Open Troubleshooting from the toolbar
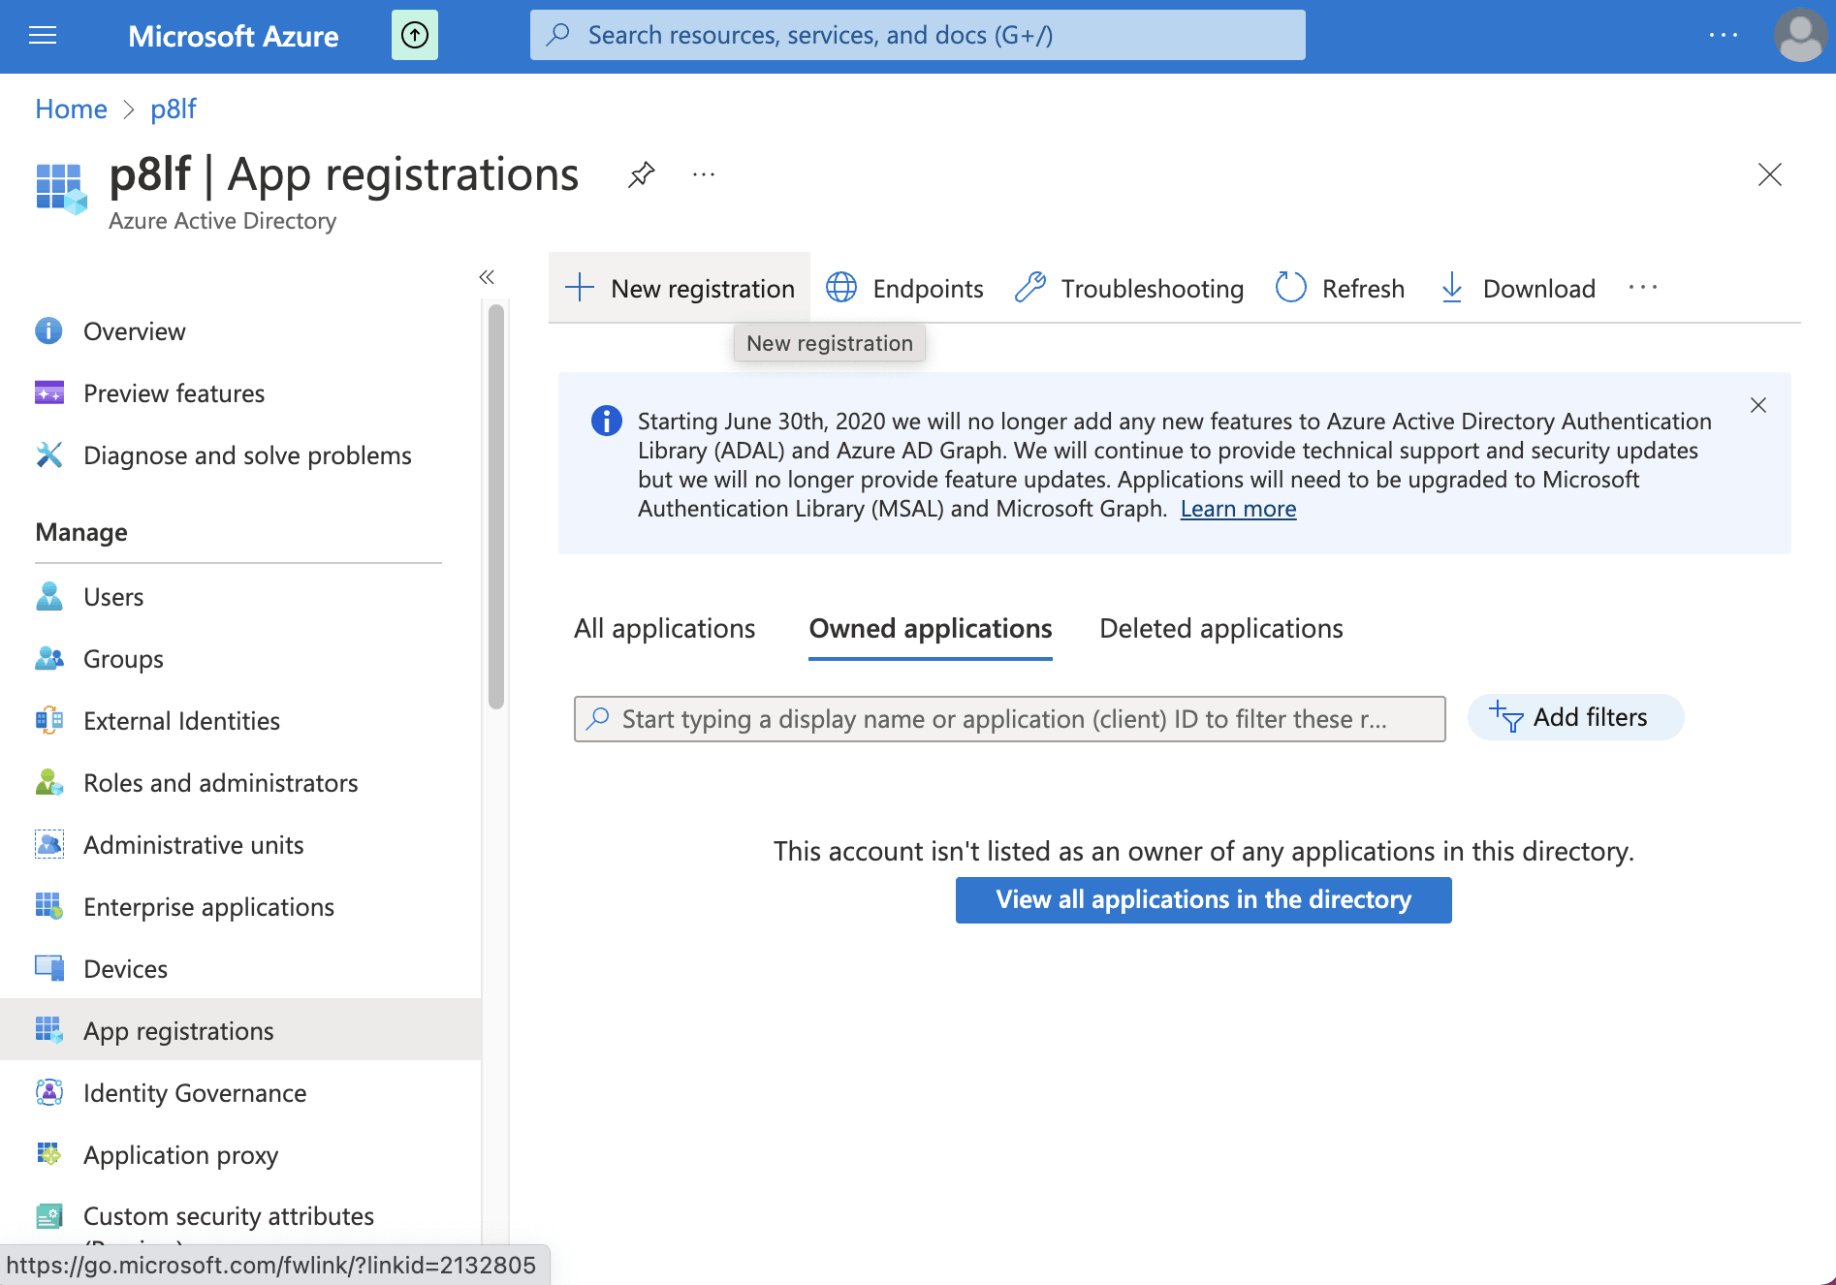Viewport: 1836px width, 1285px height. pyautogui.click(x=1129, y=288)
